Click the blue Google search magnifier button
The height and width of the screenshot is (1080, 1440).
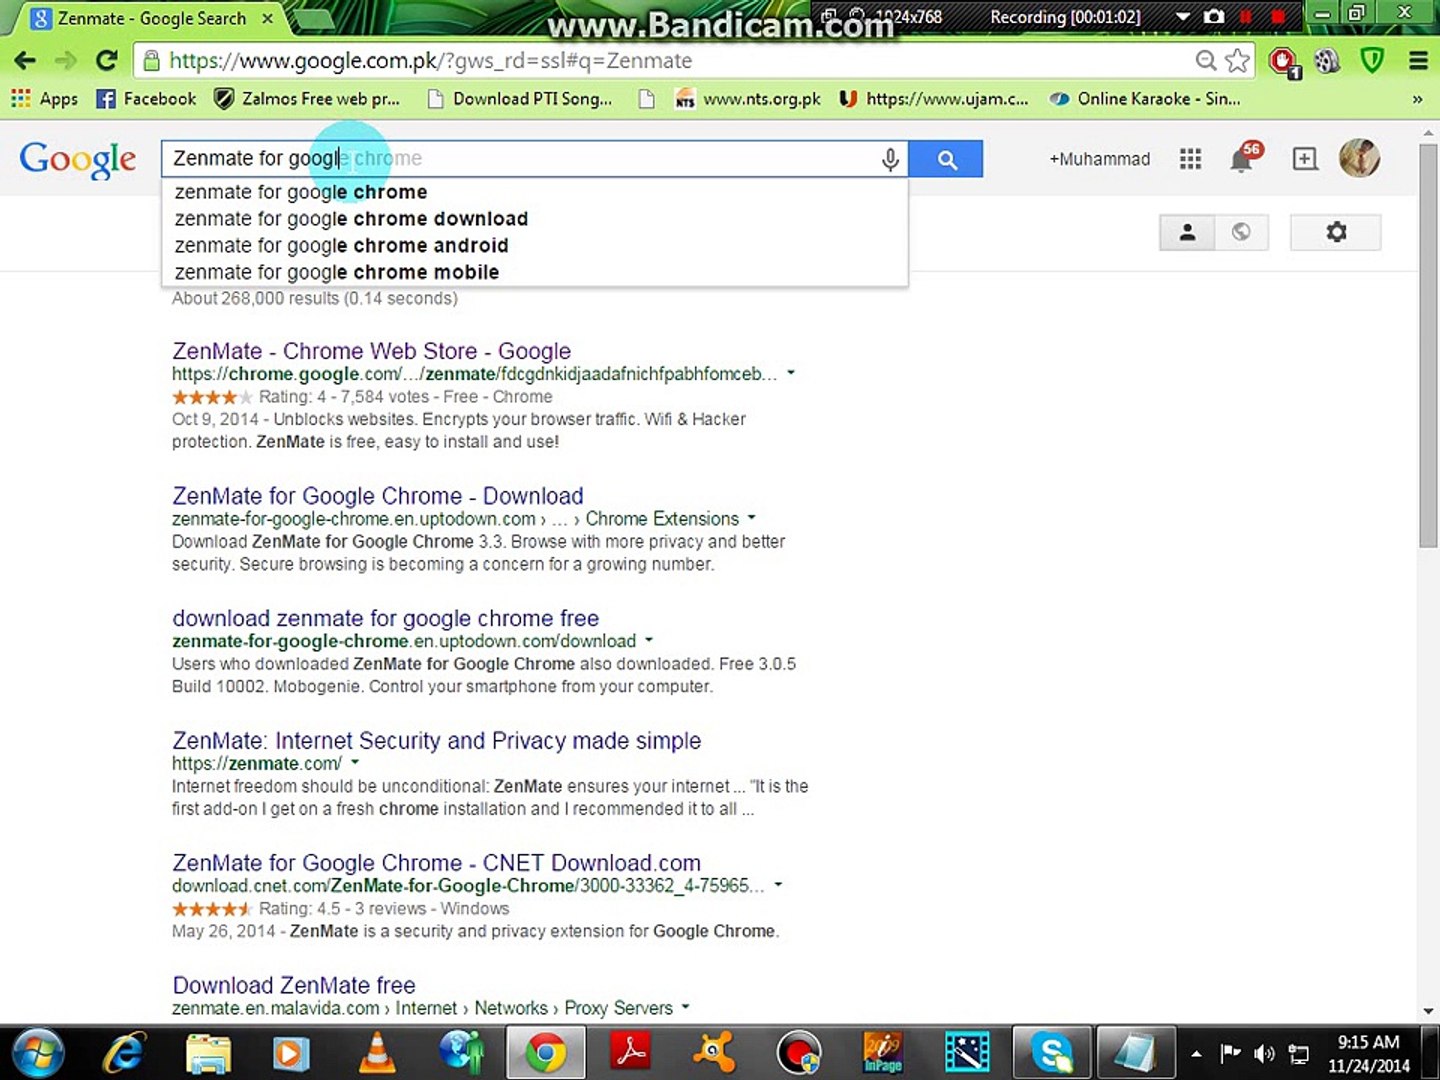(x=946, y=159)
